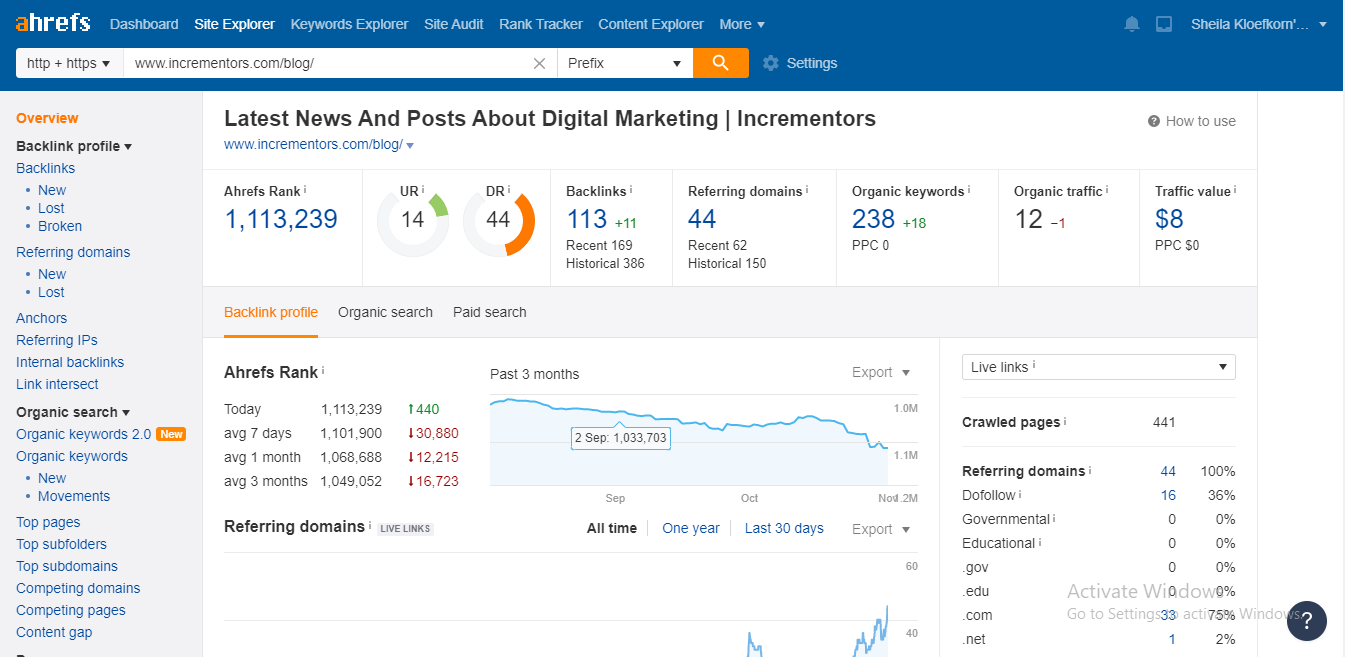Open the notifications bell icon
This screenshot has height=657, width=1345.
click(1132, 24)
